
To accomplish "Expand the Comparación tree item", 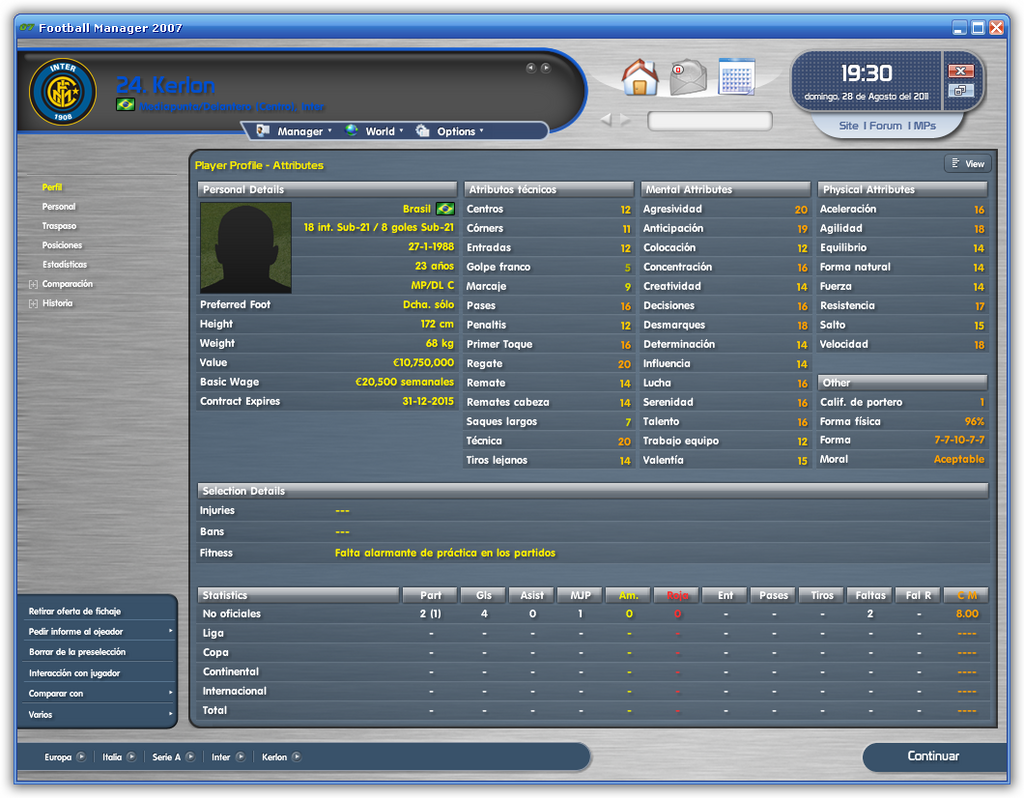I will point(33,284).
